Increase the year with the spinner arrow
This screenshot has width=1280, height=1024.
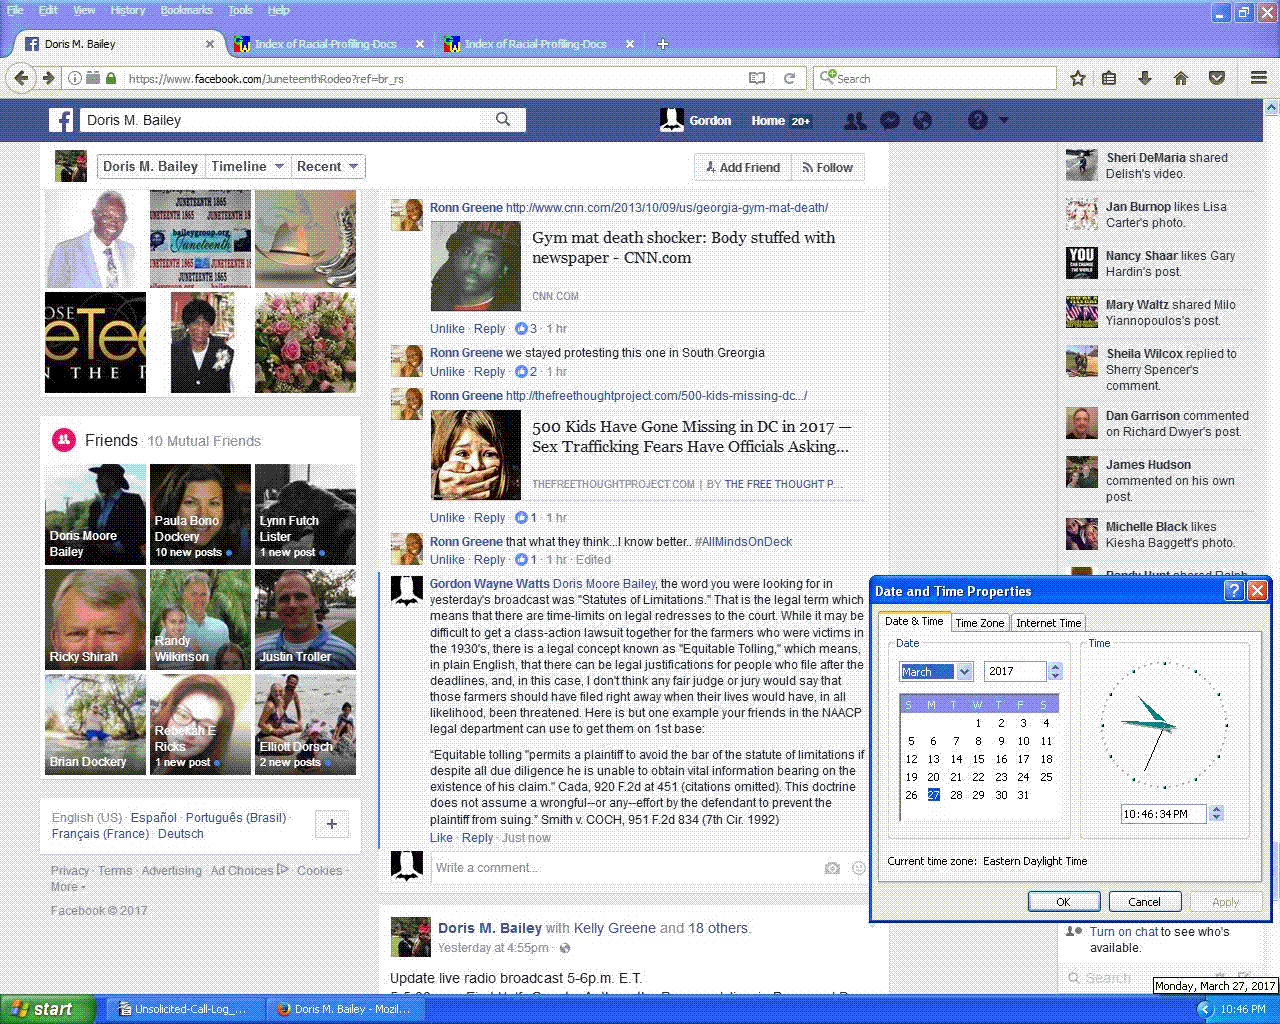click(x=1055, y=667)
